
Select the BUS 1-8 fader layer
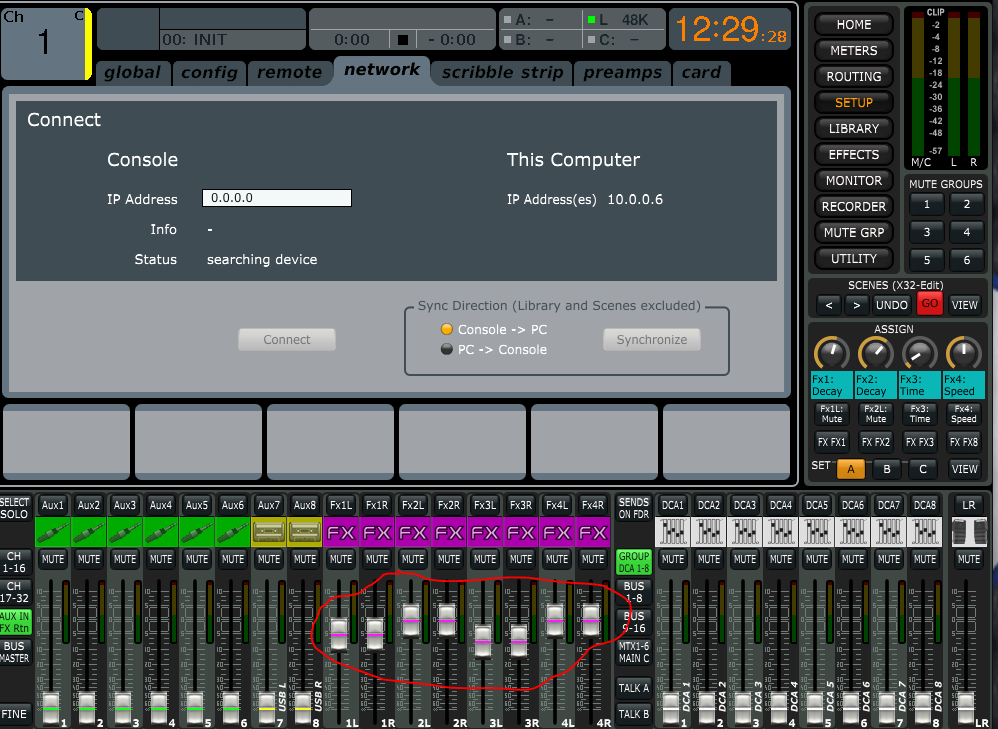[633, 592]
